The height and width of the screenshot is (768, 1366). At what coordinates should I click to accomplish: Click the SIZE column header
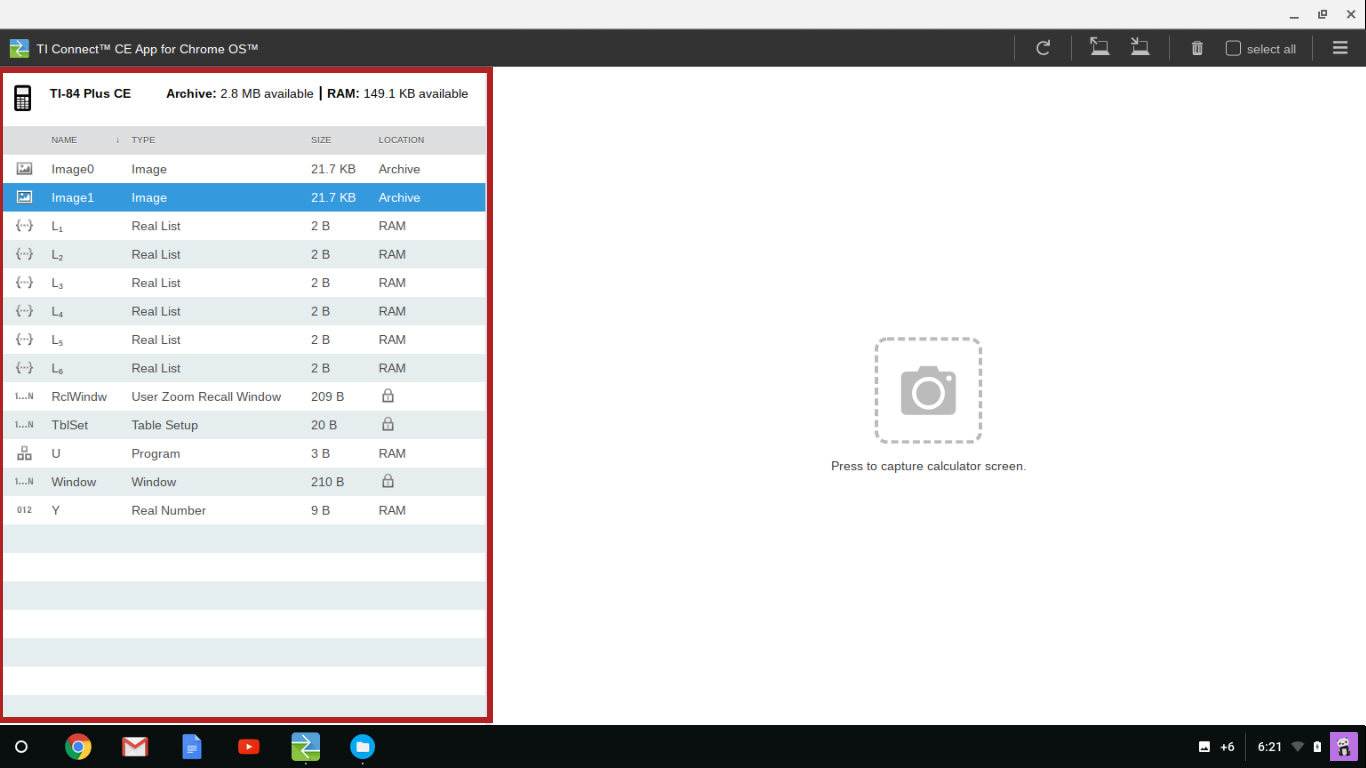(321, 140)
